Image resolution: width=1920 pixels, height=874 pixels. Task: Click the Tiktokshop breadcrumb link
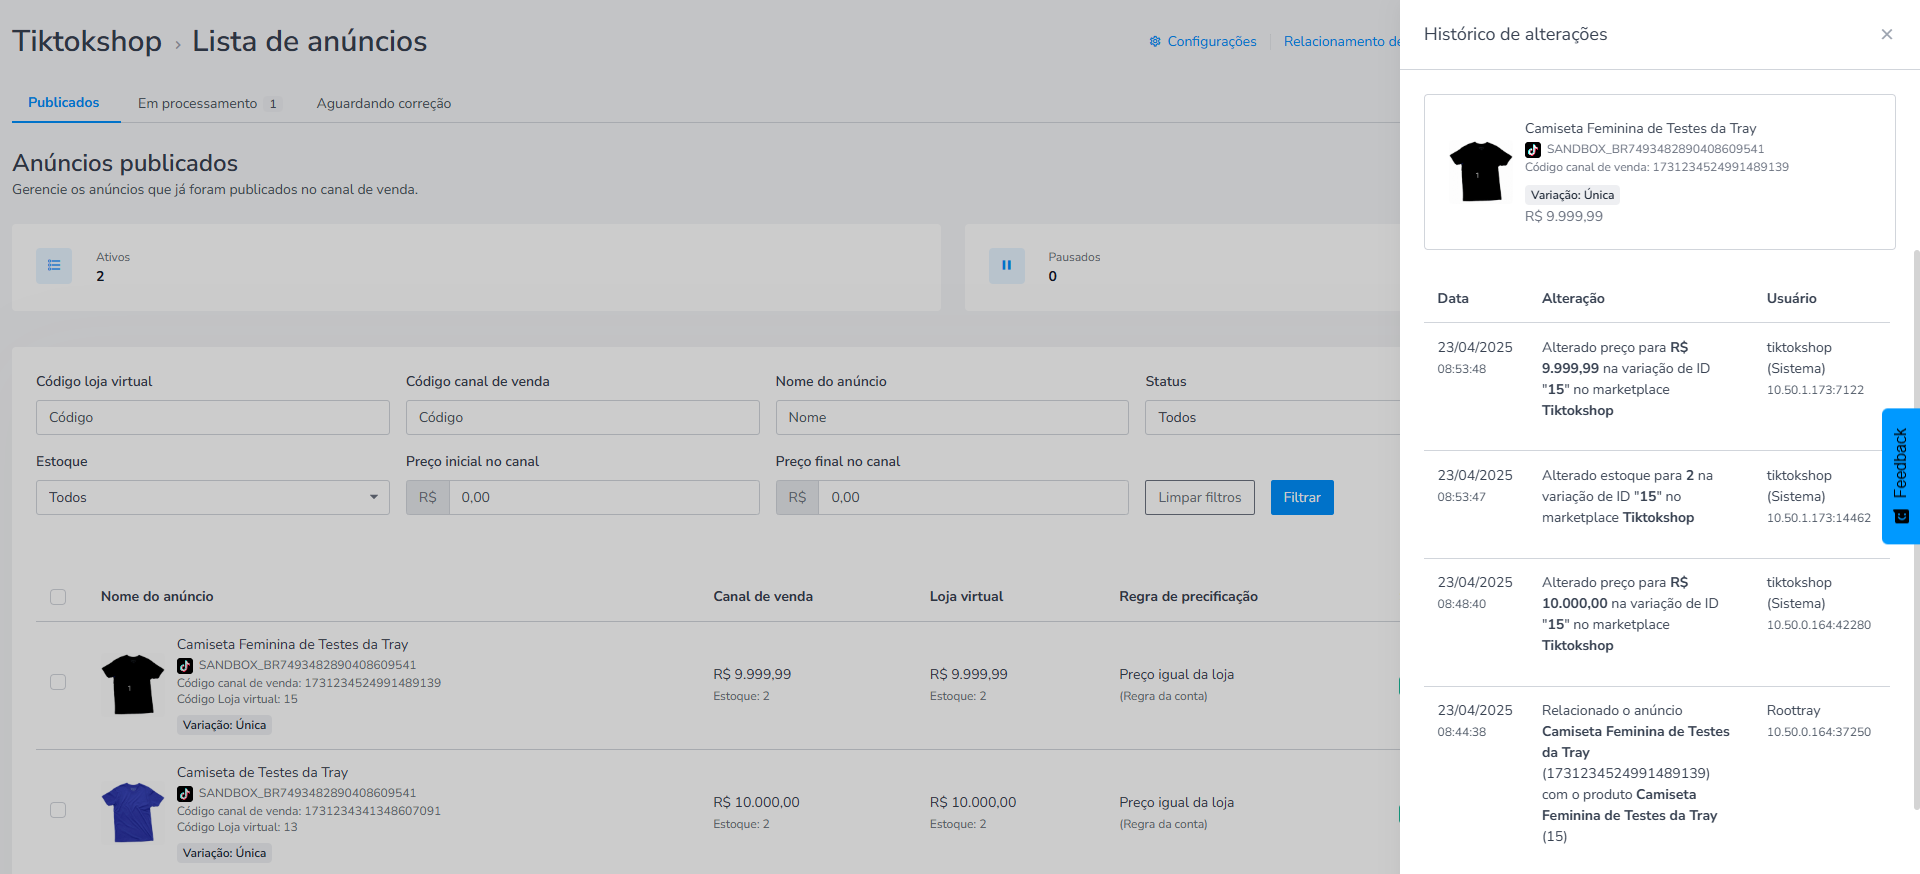[x=87, y=41]
